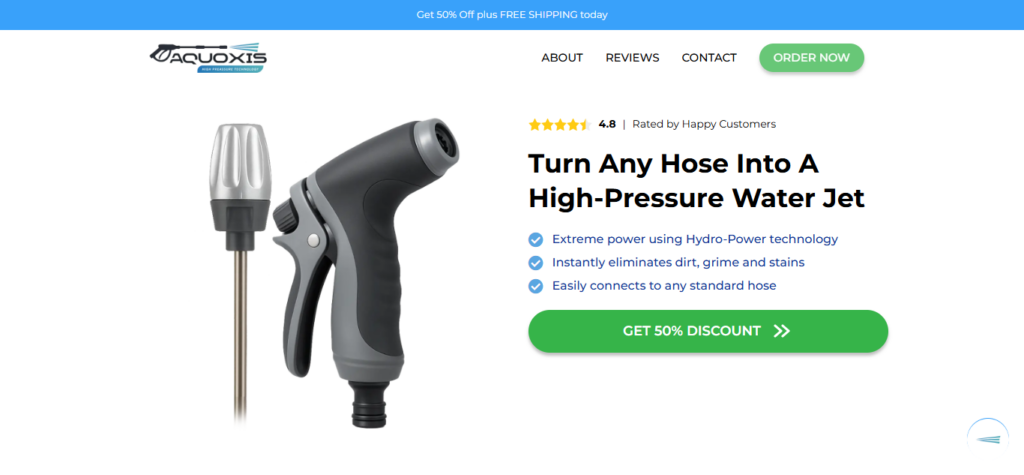Image resolution: width=1024 pixels, height=475 pixels.
Task: Click the Easily connects to any standard hose text
Action: pos(664,286)
